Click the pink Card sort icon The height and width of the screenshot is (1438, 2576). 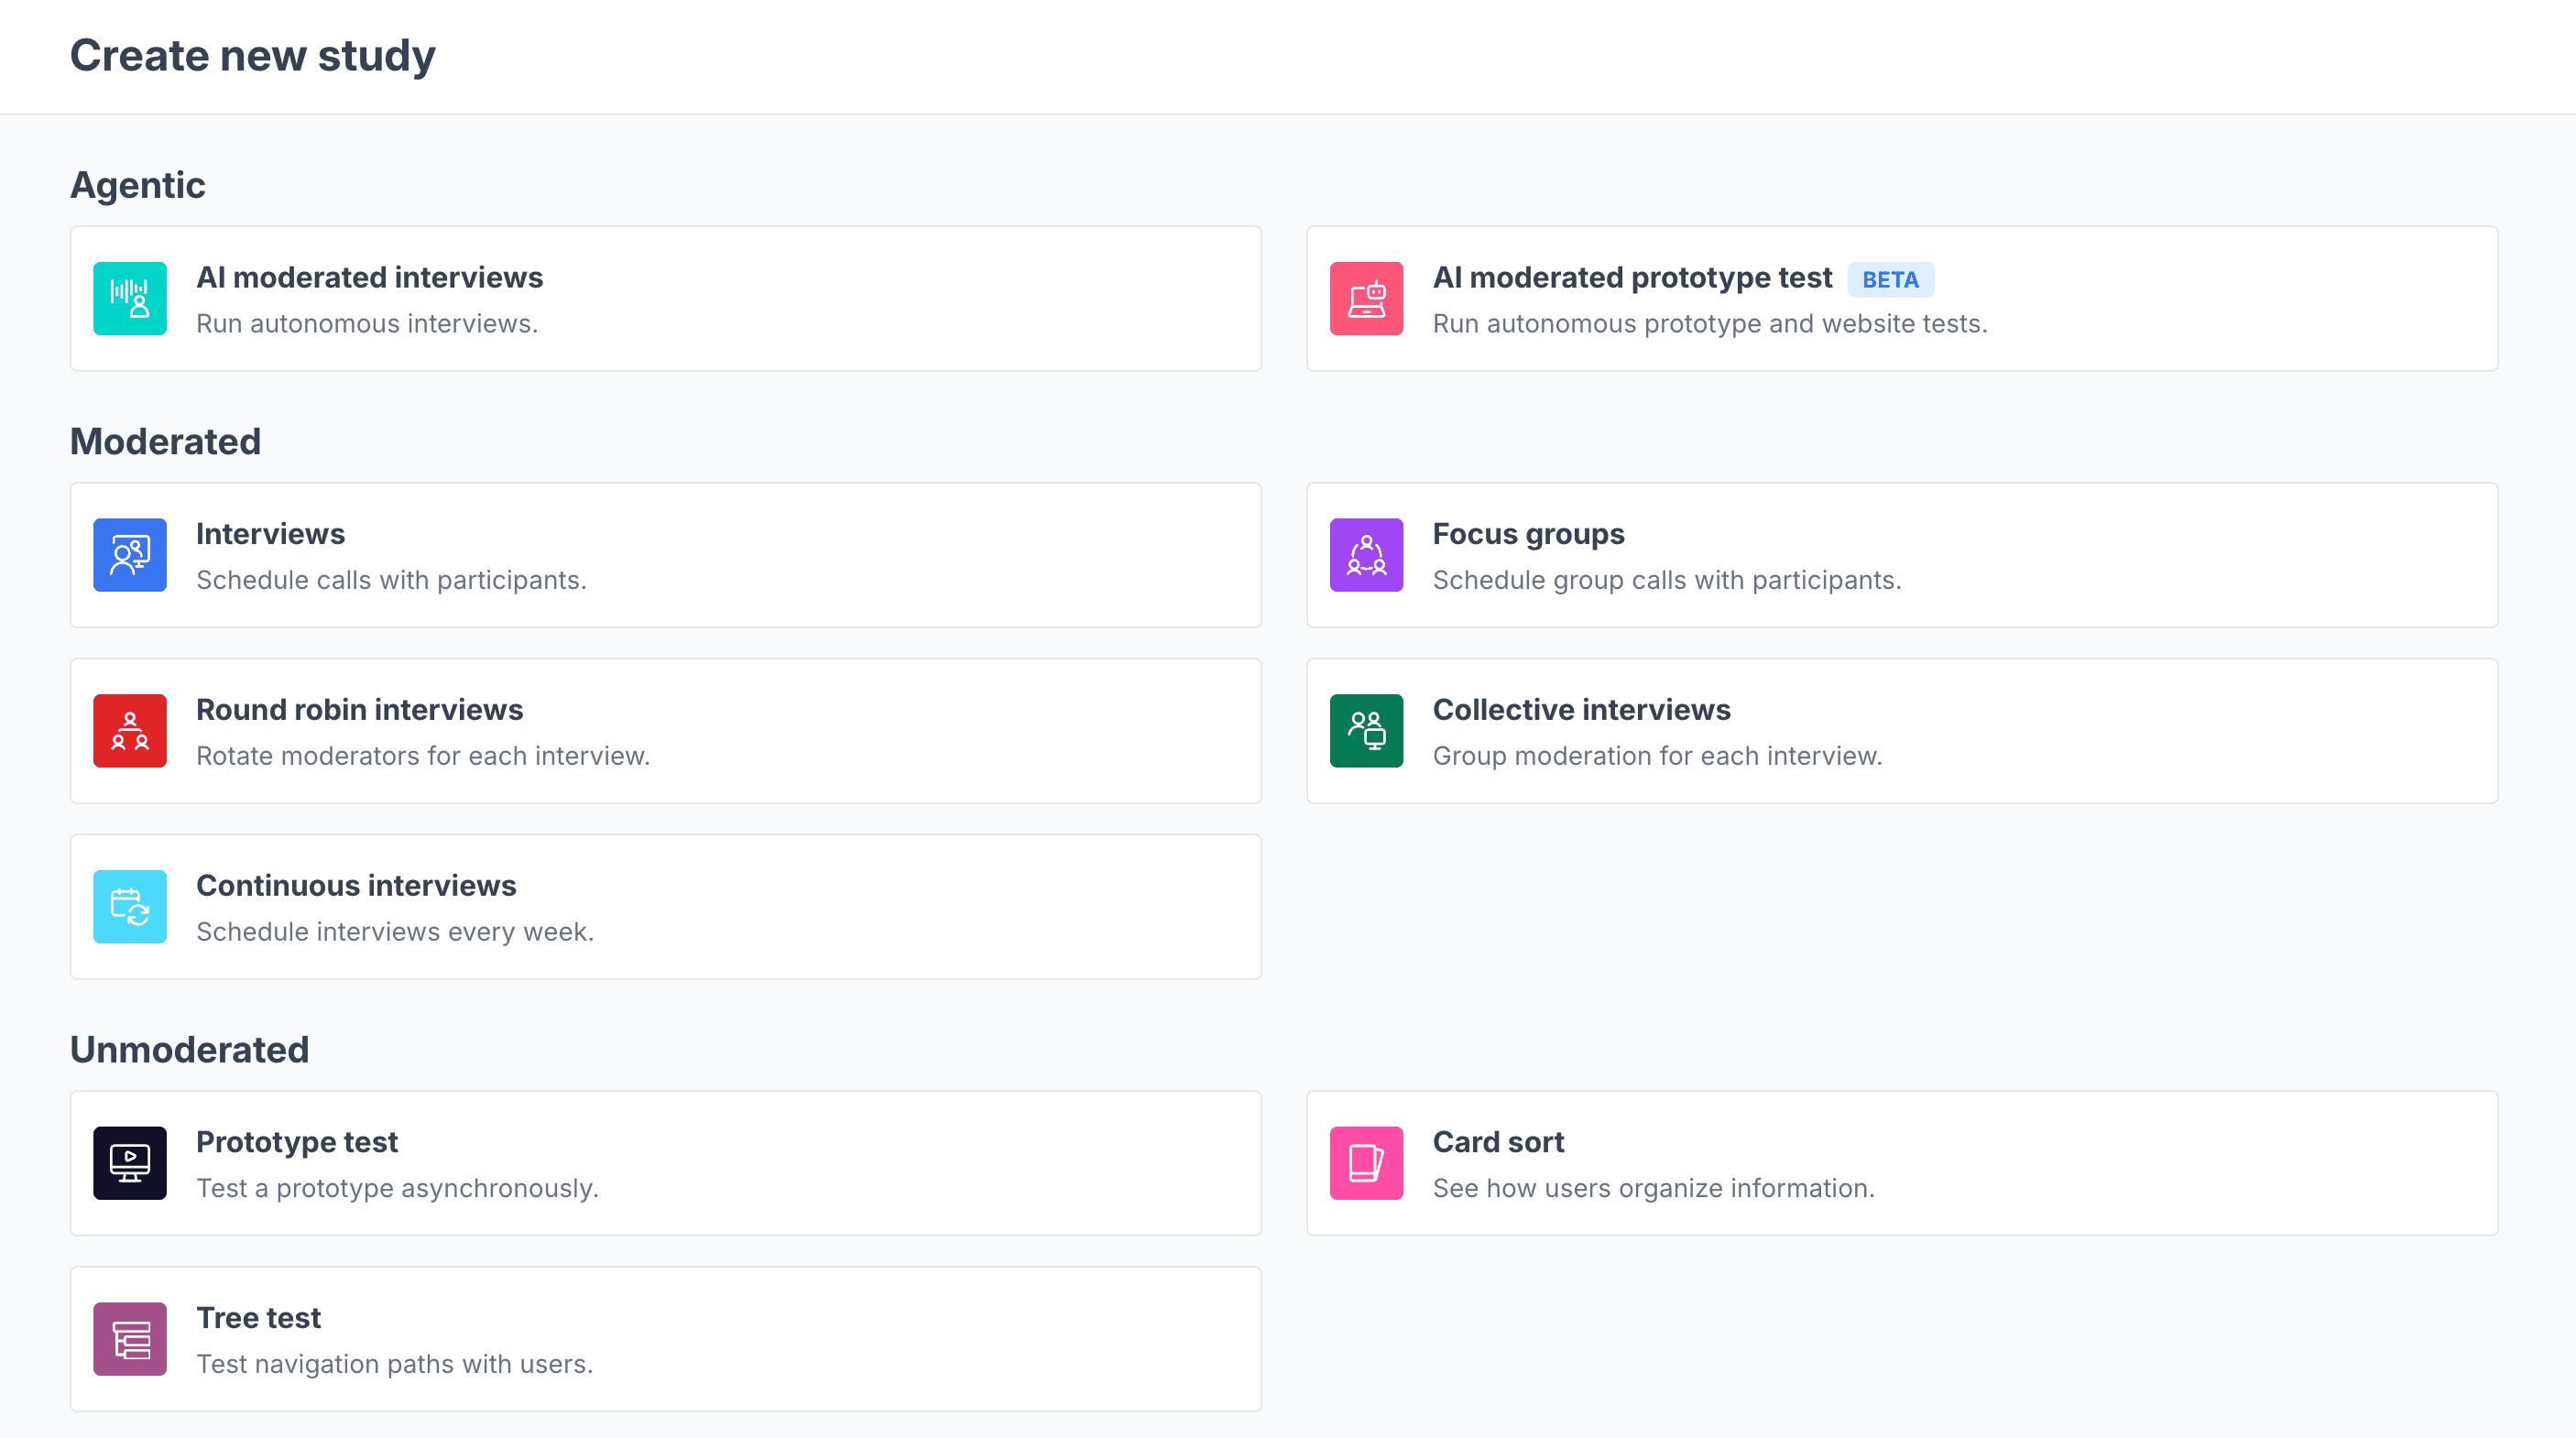(x=1366, y=1163)
